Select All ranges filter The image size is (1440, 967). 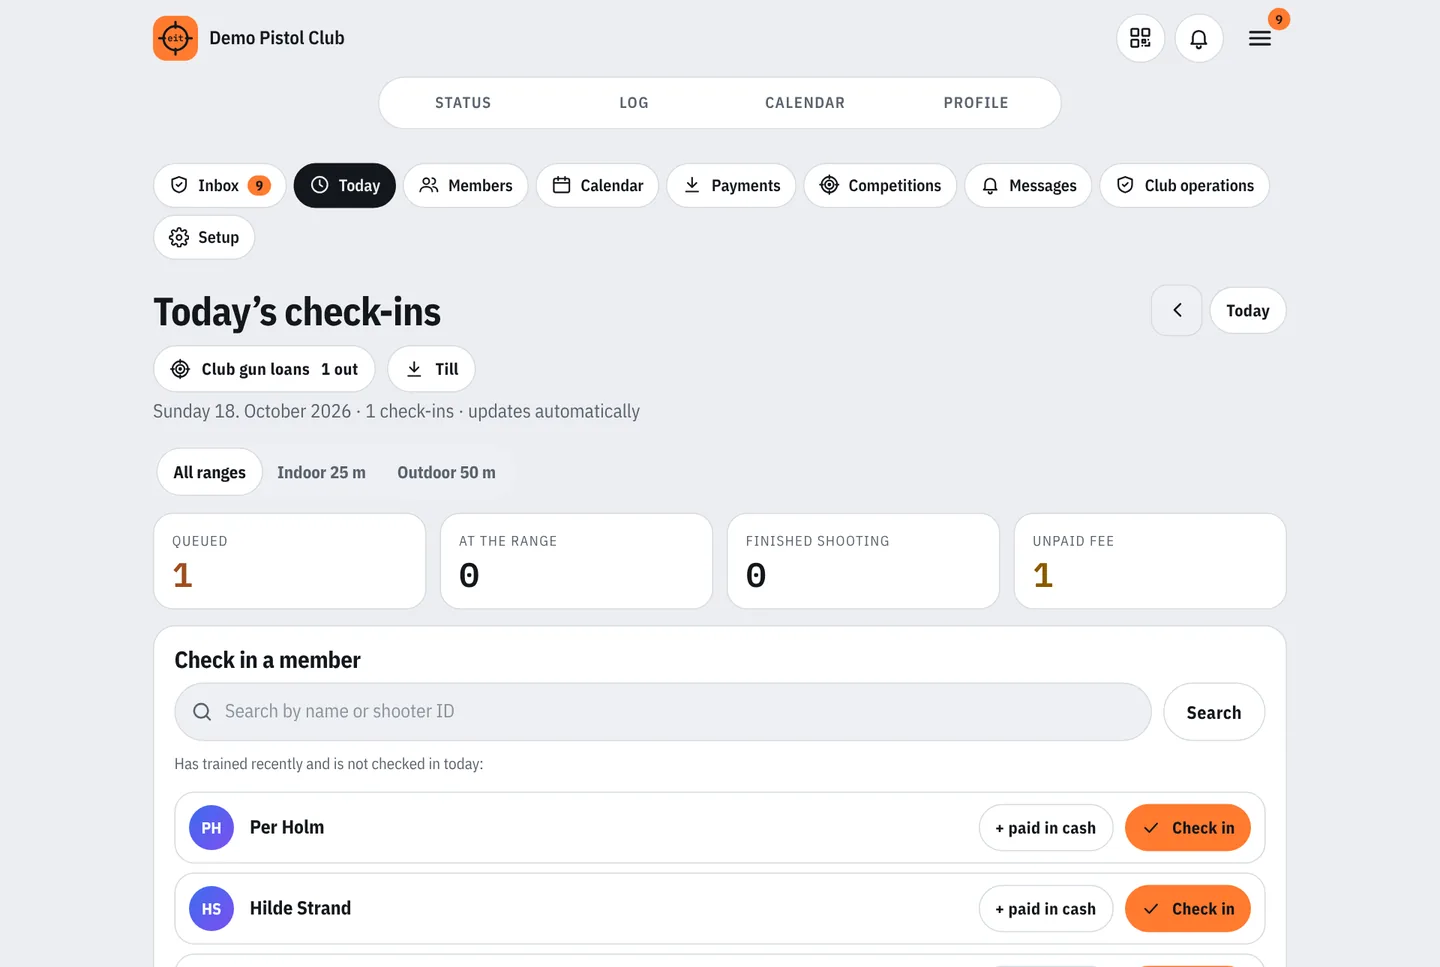point(209,472)
